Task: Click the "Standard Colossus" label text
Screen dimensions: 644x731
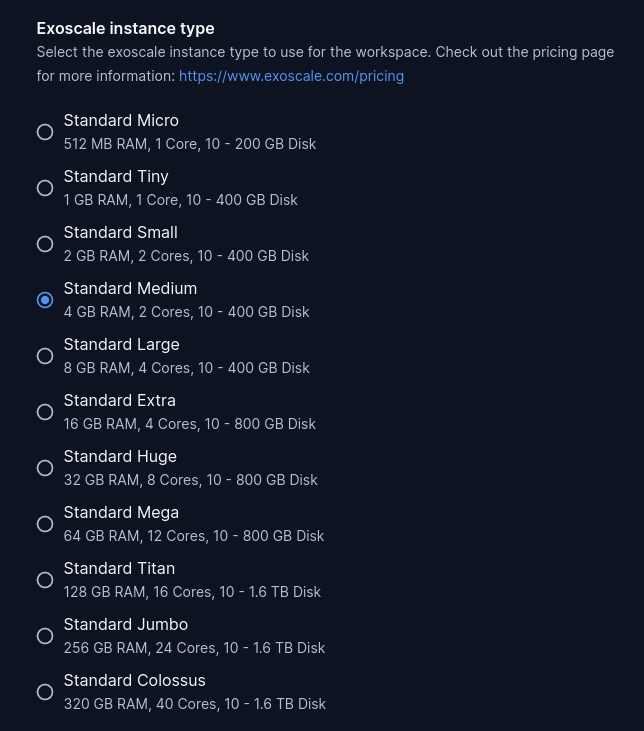Action: [134, 681]
